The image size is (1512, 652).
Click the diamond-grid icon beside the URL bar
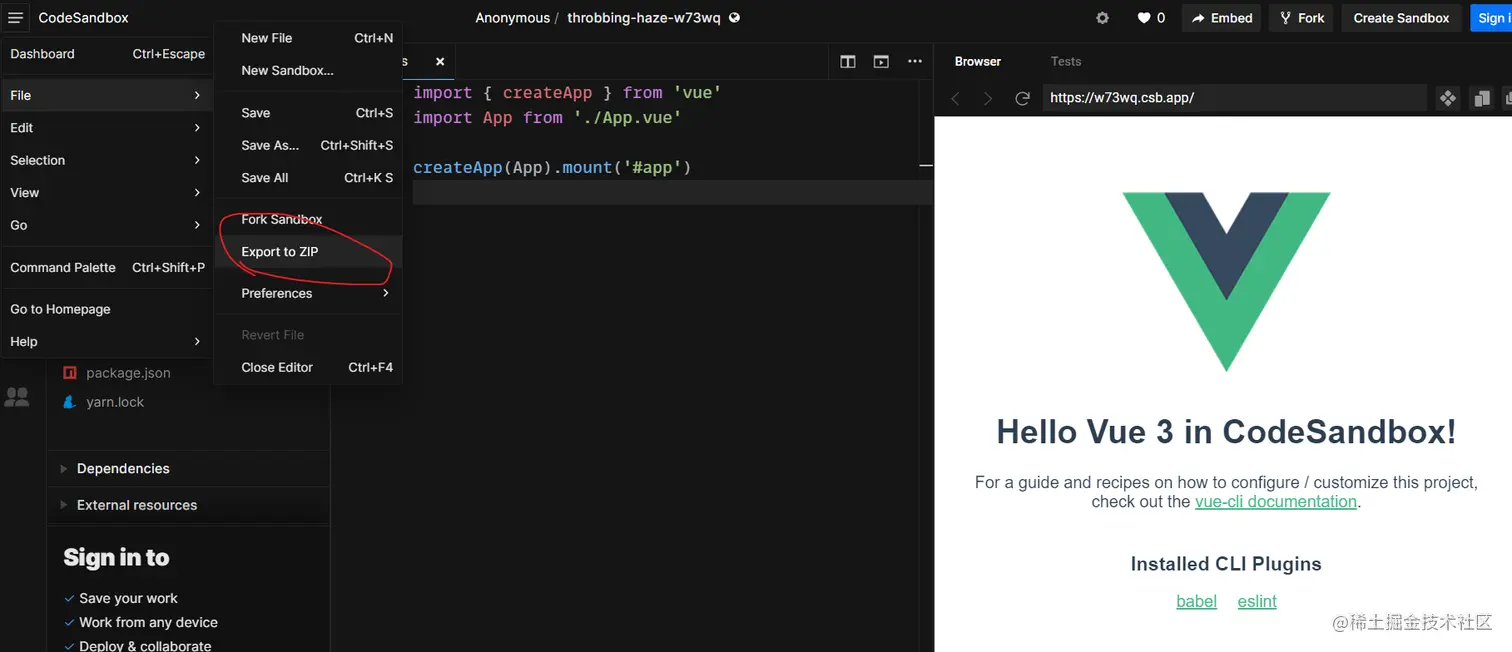(x=1447, y=98)
